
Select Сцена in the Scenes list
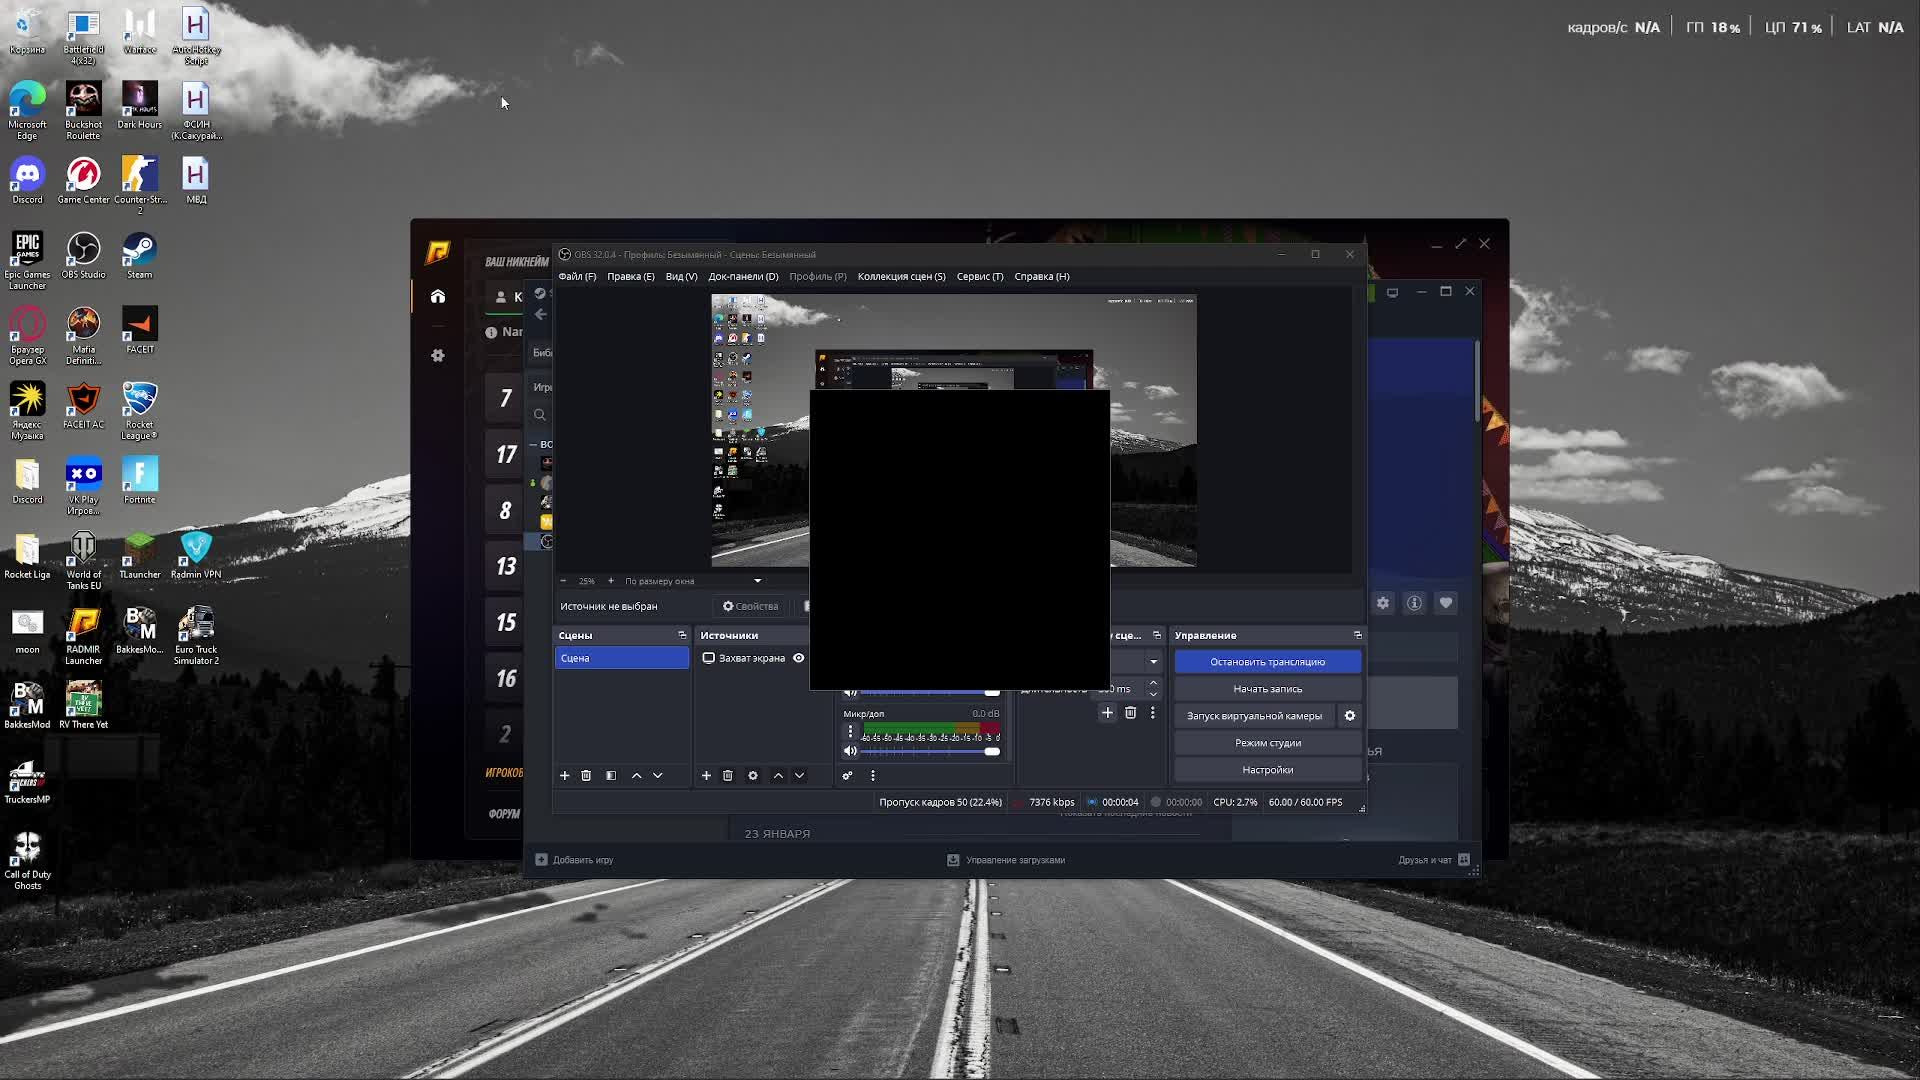[620, 658]
